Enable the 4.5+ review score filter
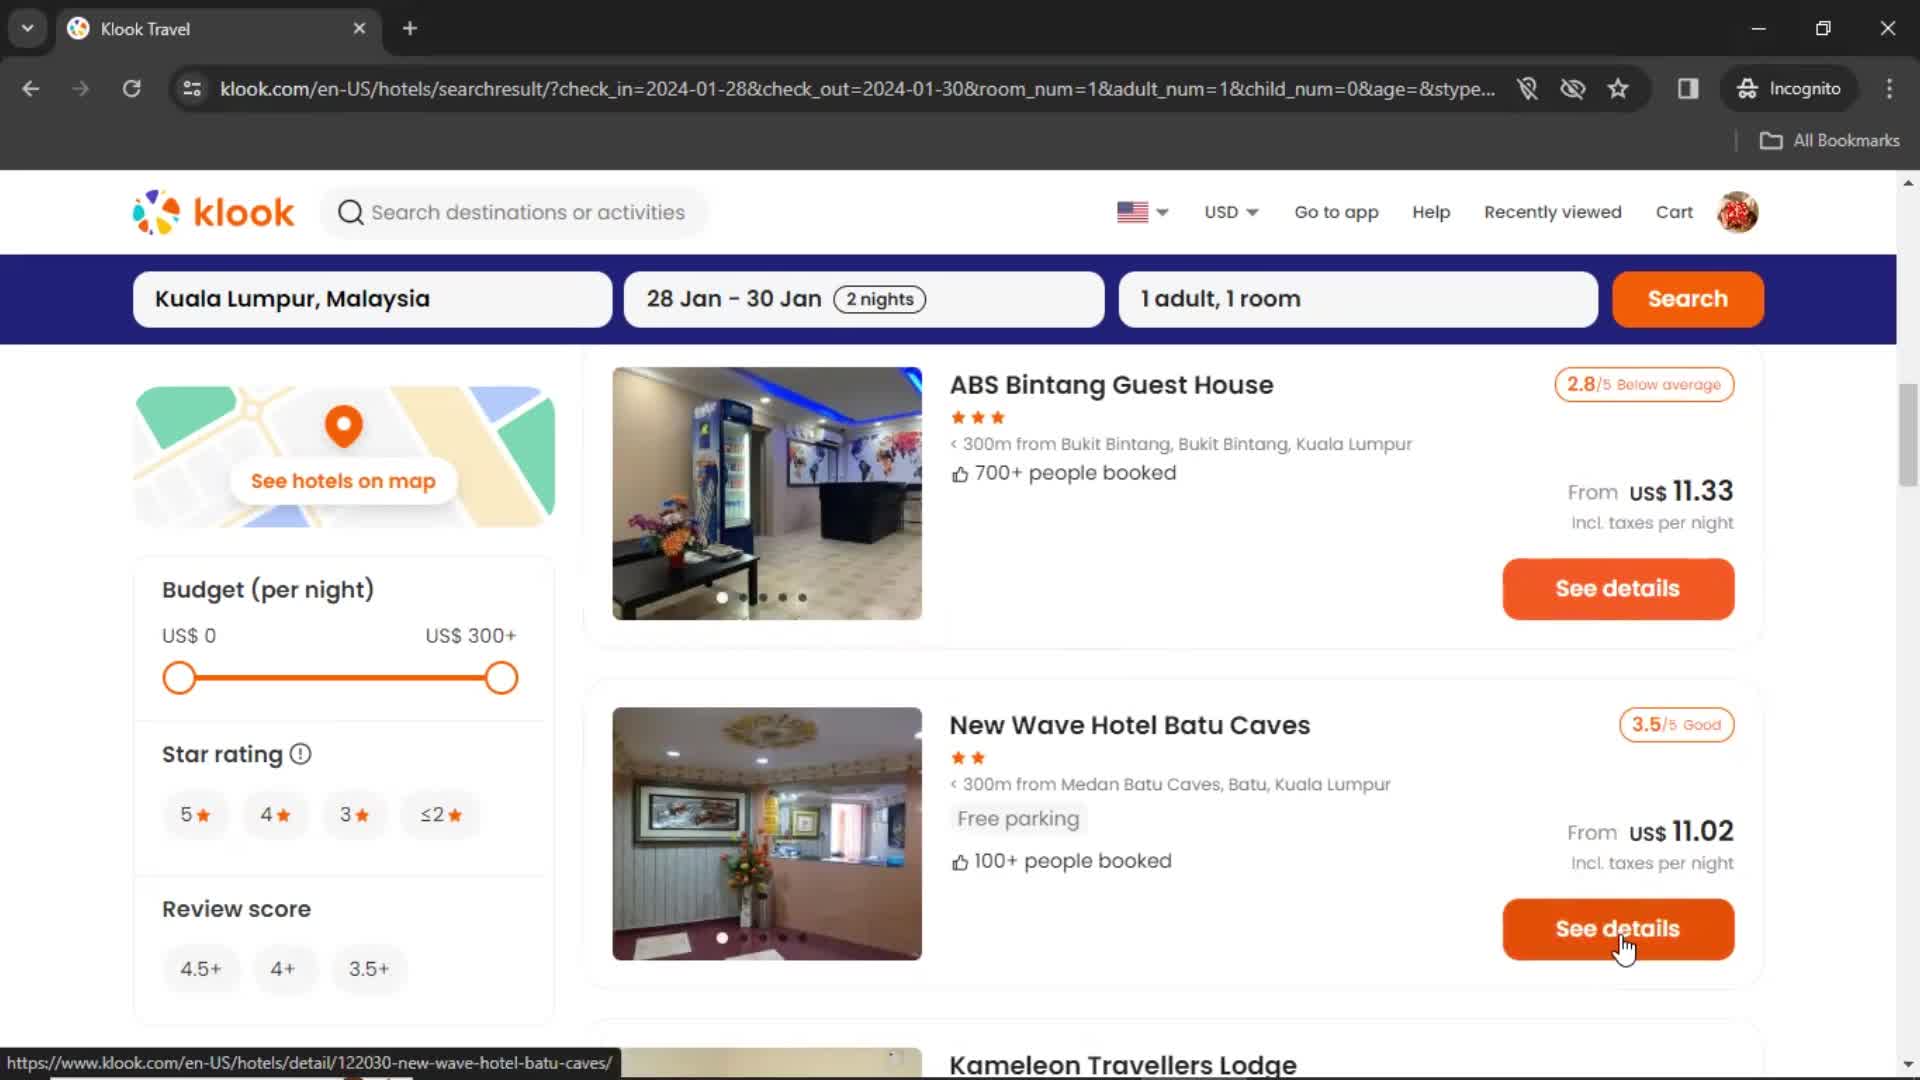1920x1080 pixels. 200,968
